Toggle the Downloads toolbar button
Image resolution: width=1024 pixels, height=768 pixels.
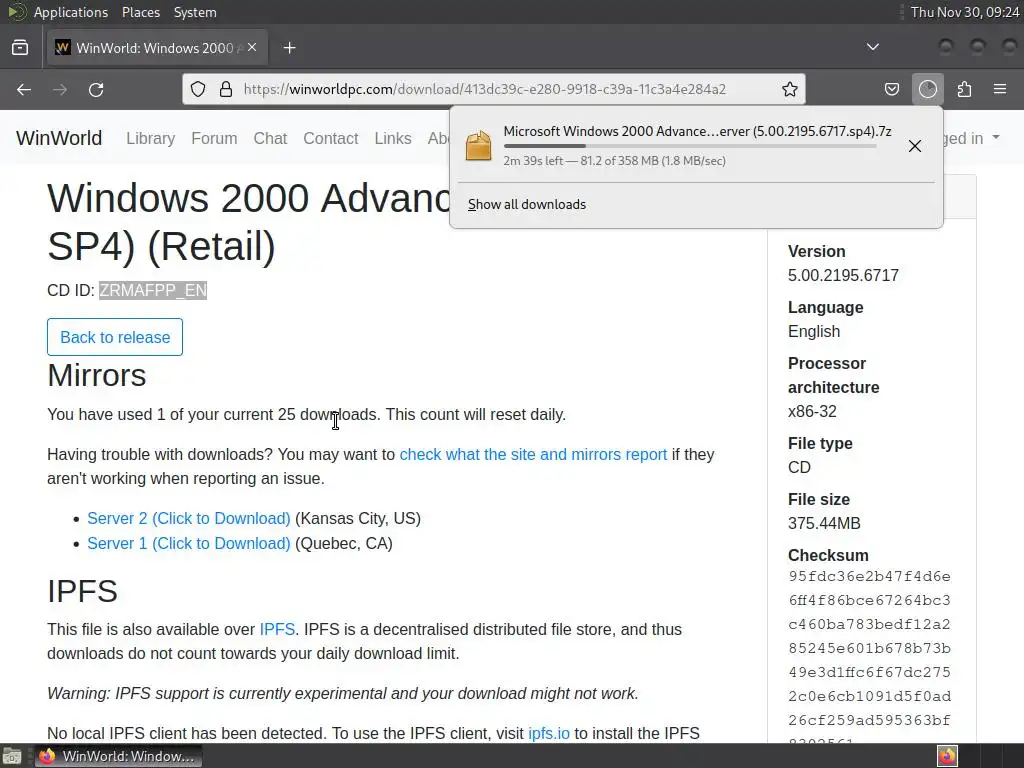(928, 89)
